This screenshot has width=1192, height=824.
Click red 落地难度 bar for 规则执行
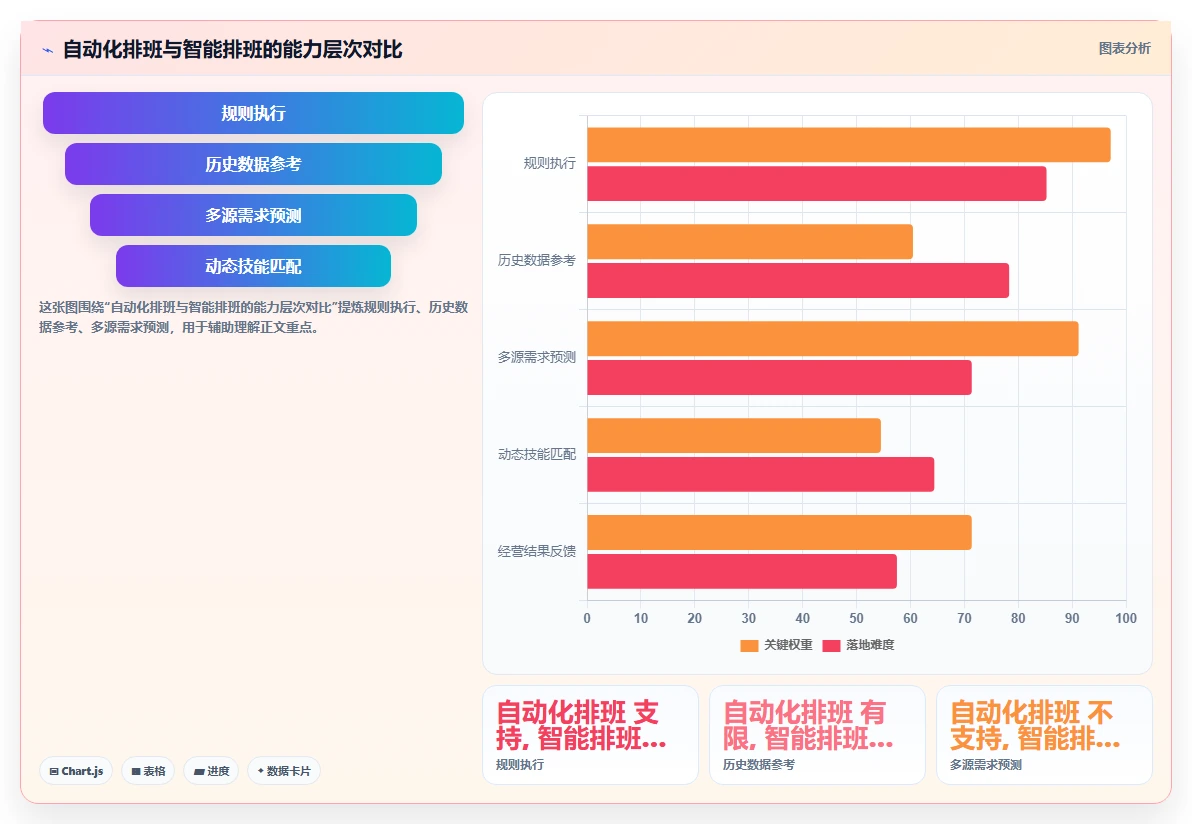[x=816, y=184]
